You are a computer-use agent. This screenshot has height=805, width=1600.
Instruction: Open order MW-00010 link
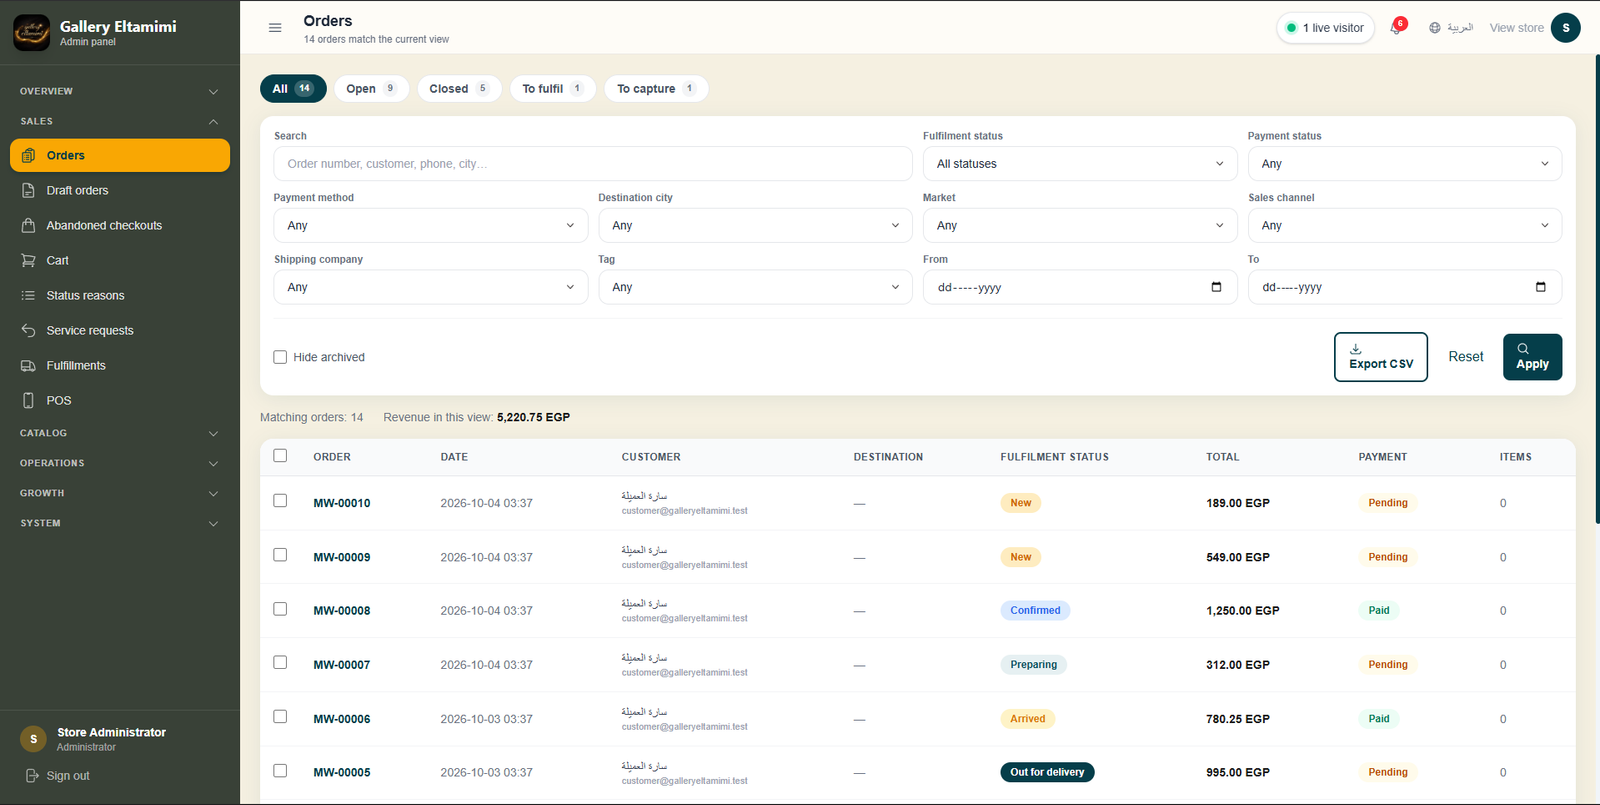pos(342,503)
